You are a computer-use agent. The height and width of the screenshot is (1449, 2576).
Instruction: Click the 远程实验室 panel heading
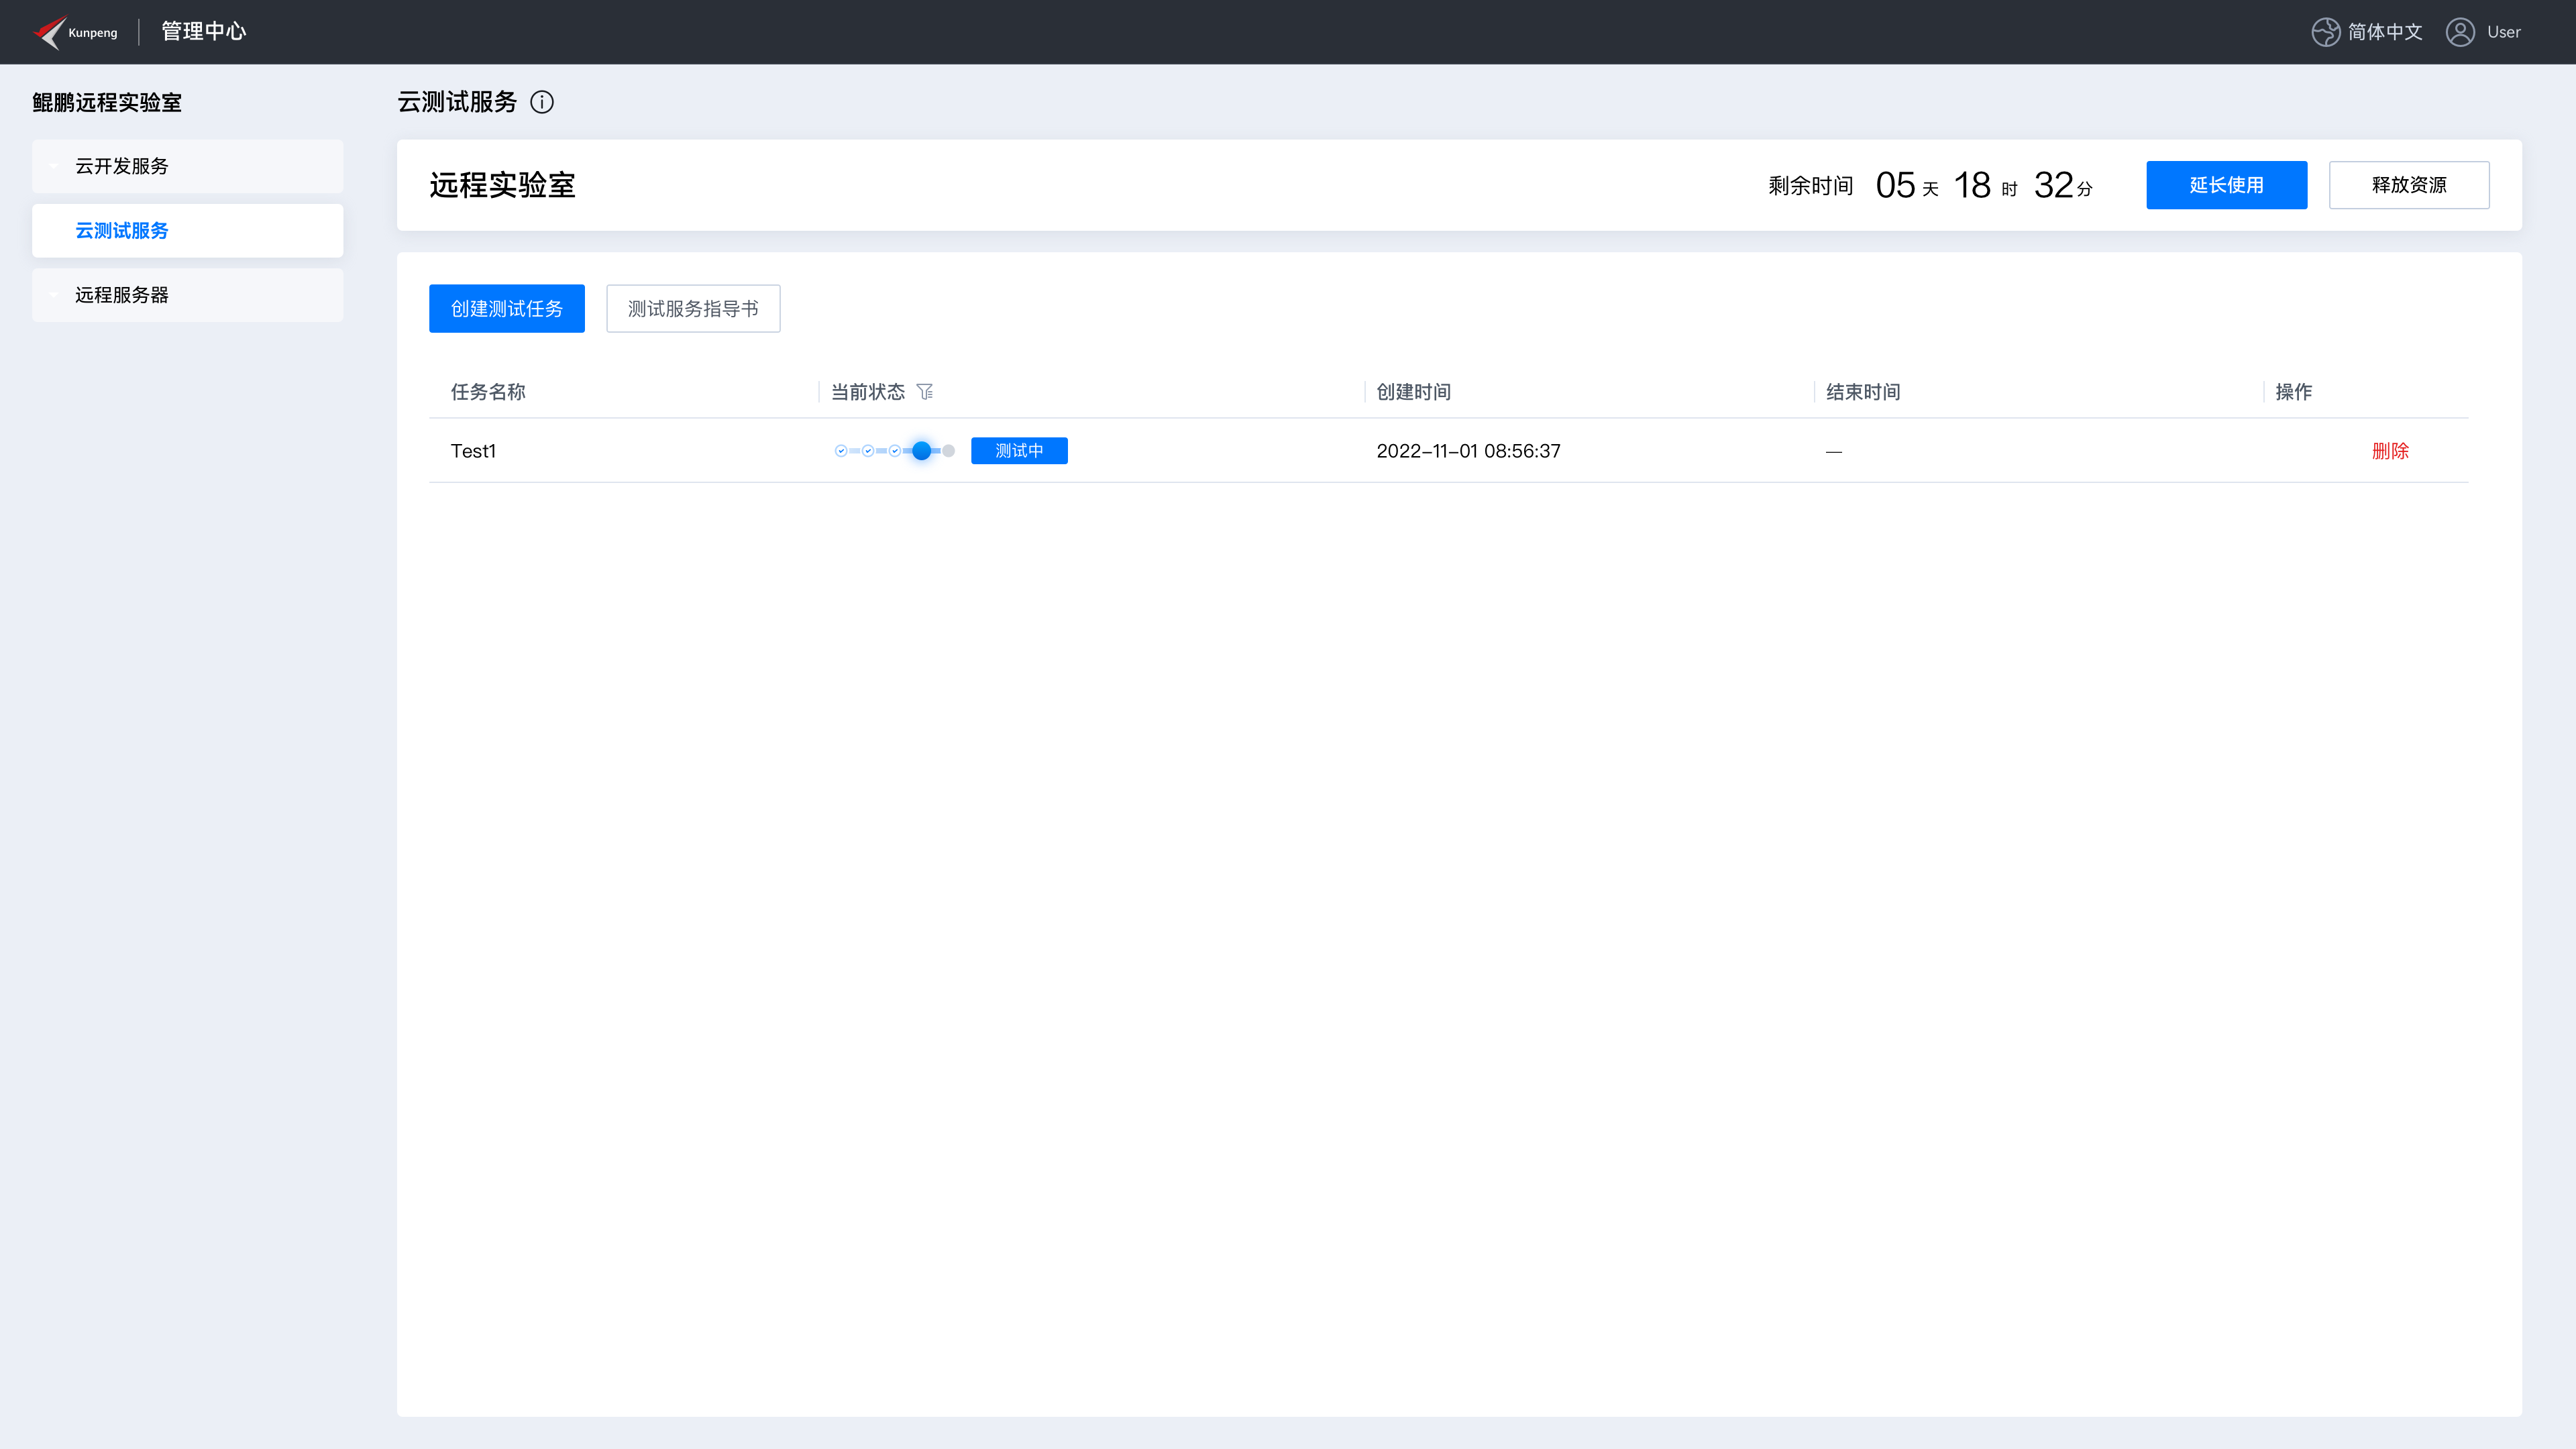[x=503, y=185]
